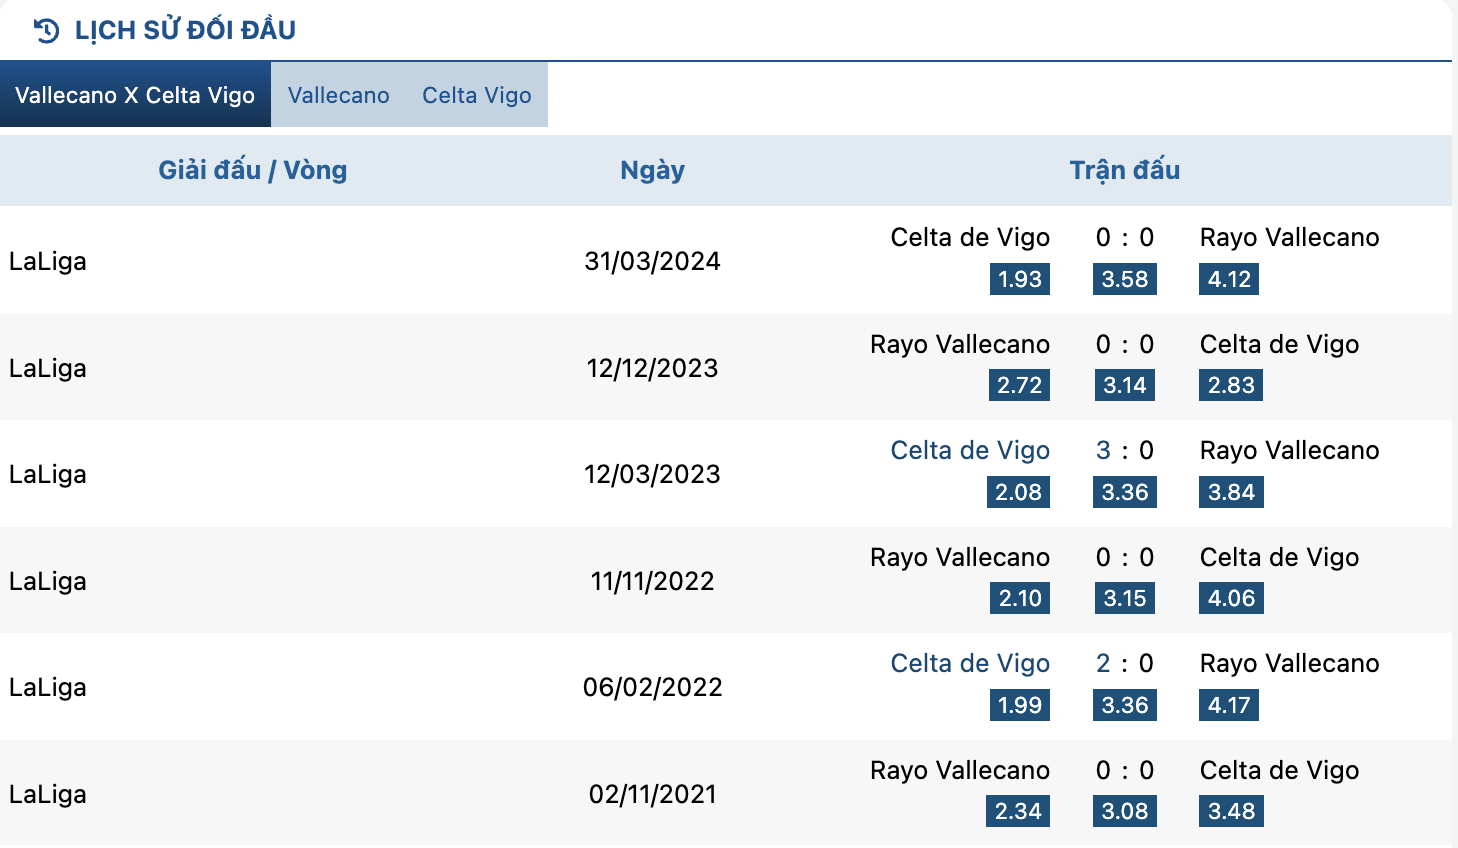Select odds 3.84 in the 12/03/2023 row
The height and width of the screenshot is (848, 1458).
coord(1231,492)
